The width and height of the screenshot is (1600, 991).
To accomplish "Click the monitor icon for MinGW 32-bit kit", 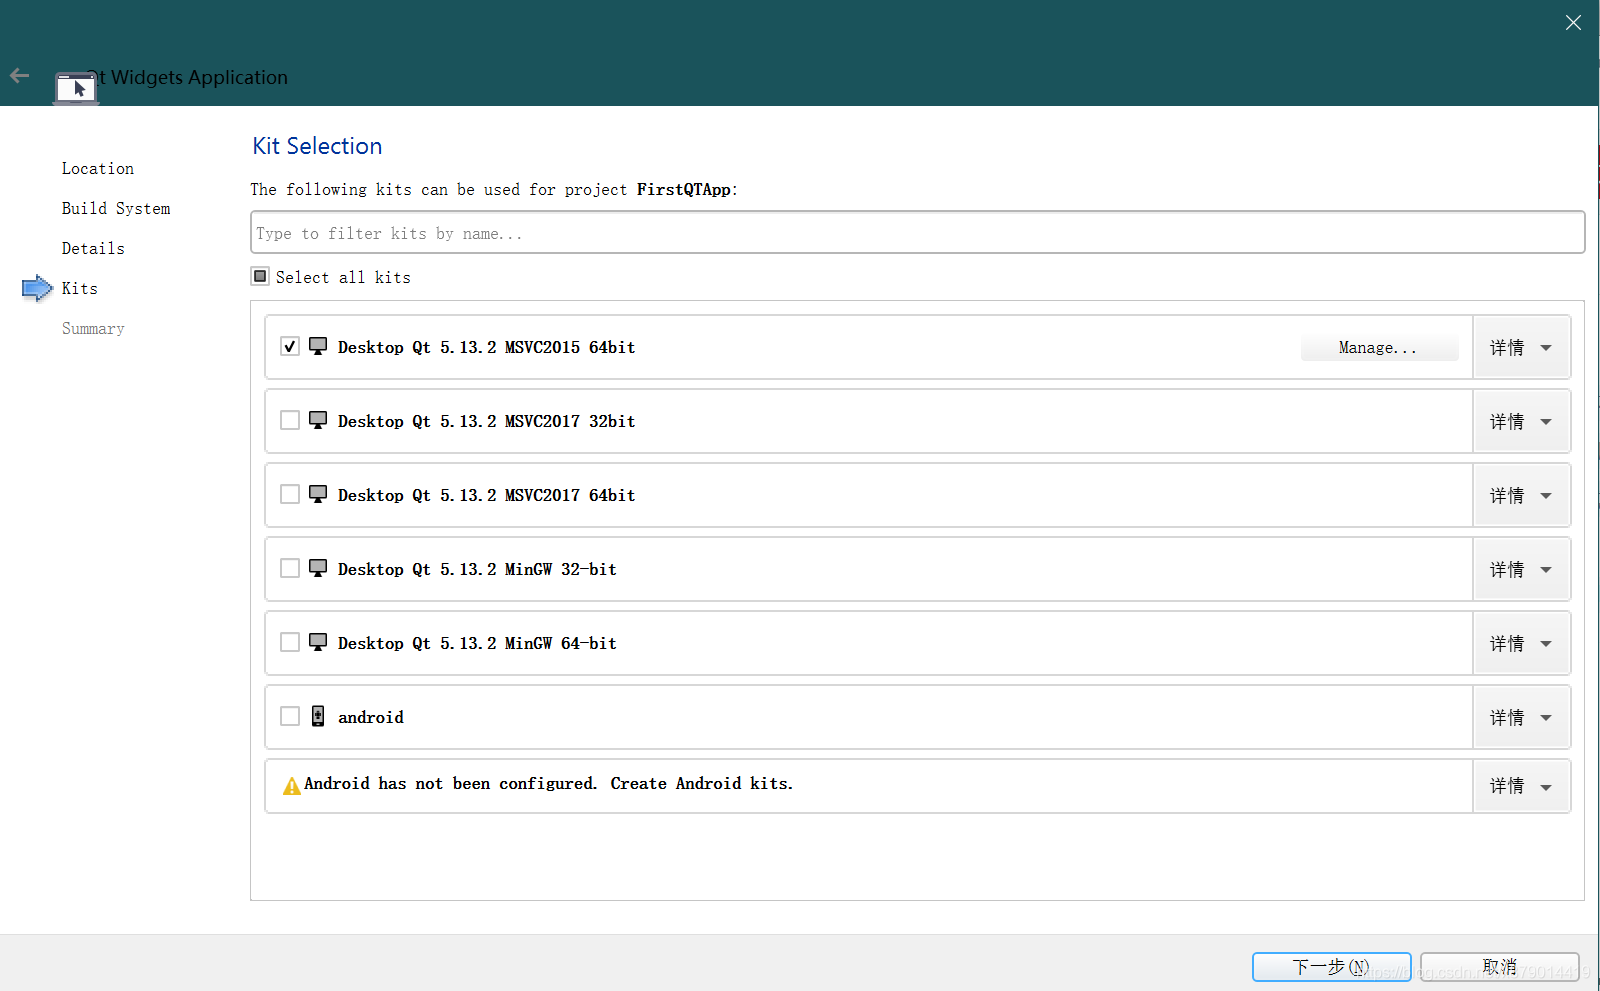I will click(x=318, y=568).
